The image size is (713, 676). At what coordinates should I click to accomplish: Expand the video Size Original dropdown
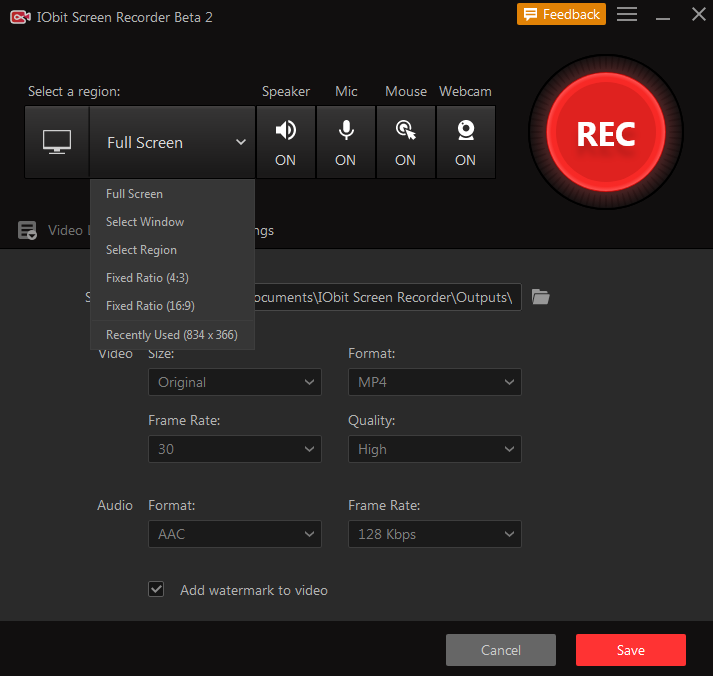235,382
